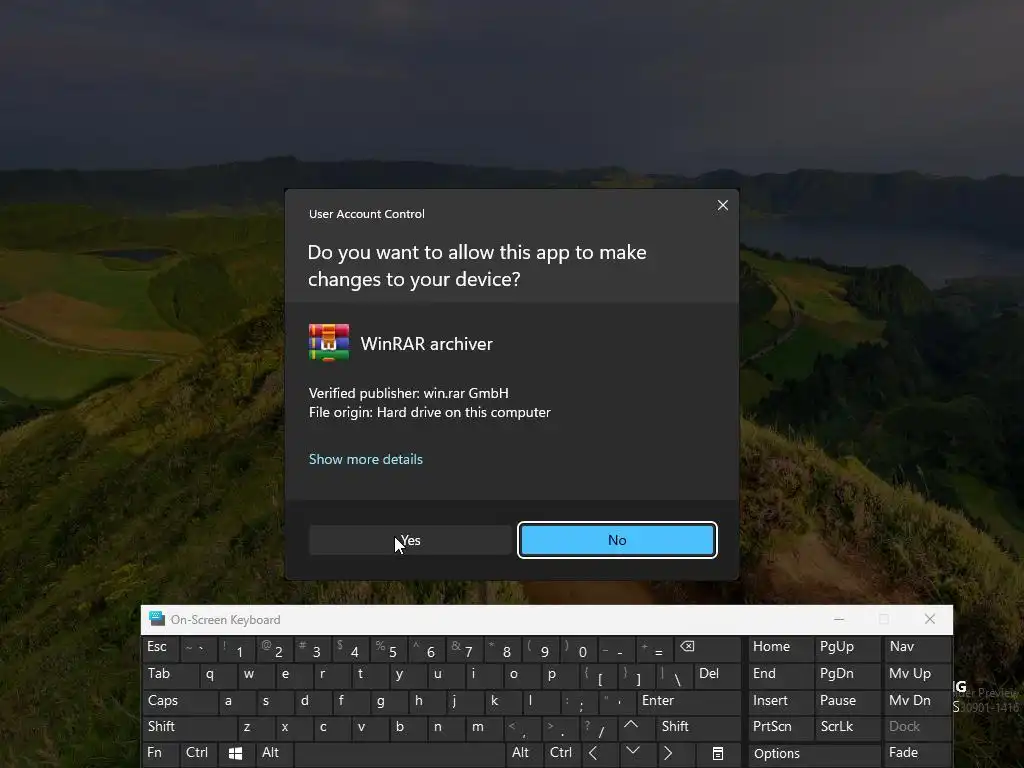Tap the Pause key
This screenshot has width=1024, height=768.
847,701
